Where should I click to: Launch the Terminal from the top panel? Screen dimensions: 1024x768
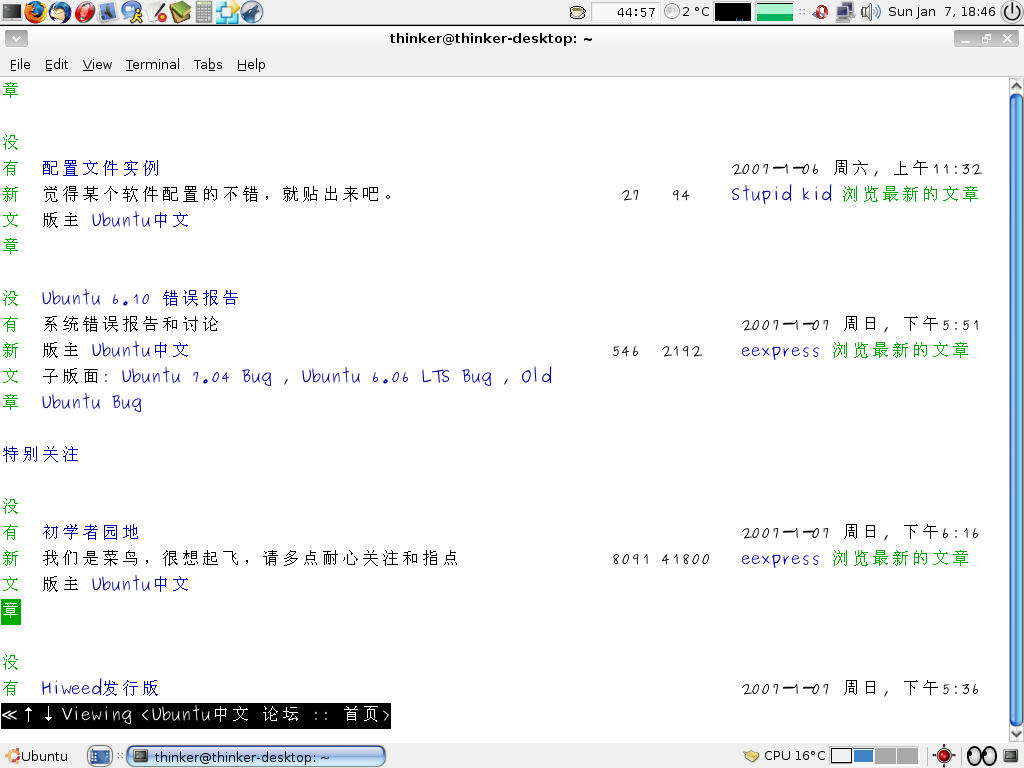click(11, 11)
